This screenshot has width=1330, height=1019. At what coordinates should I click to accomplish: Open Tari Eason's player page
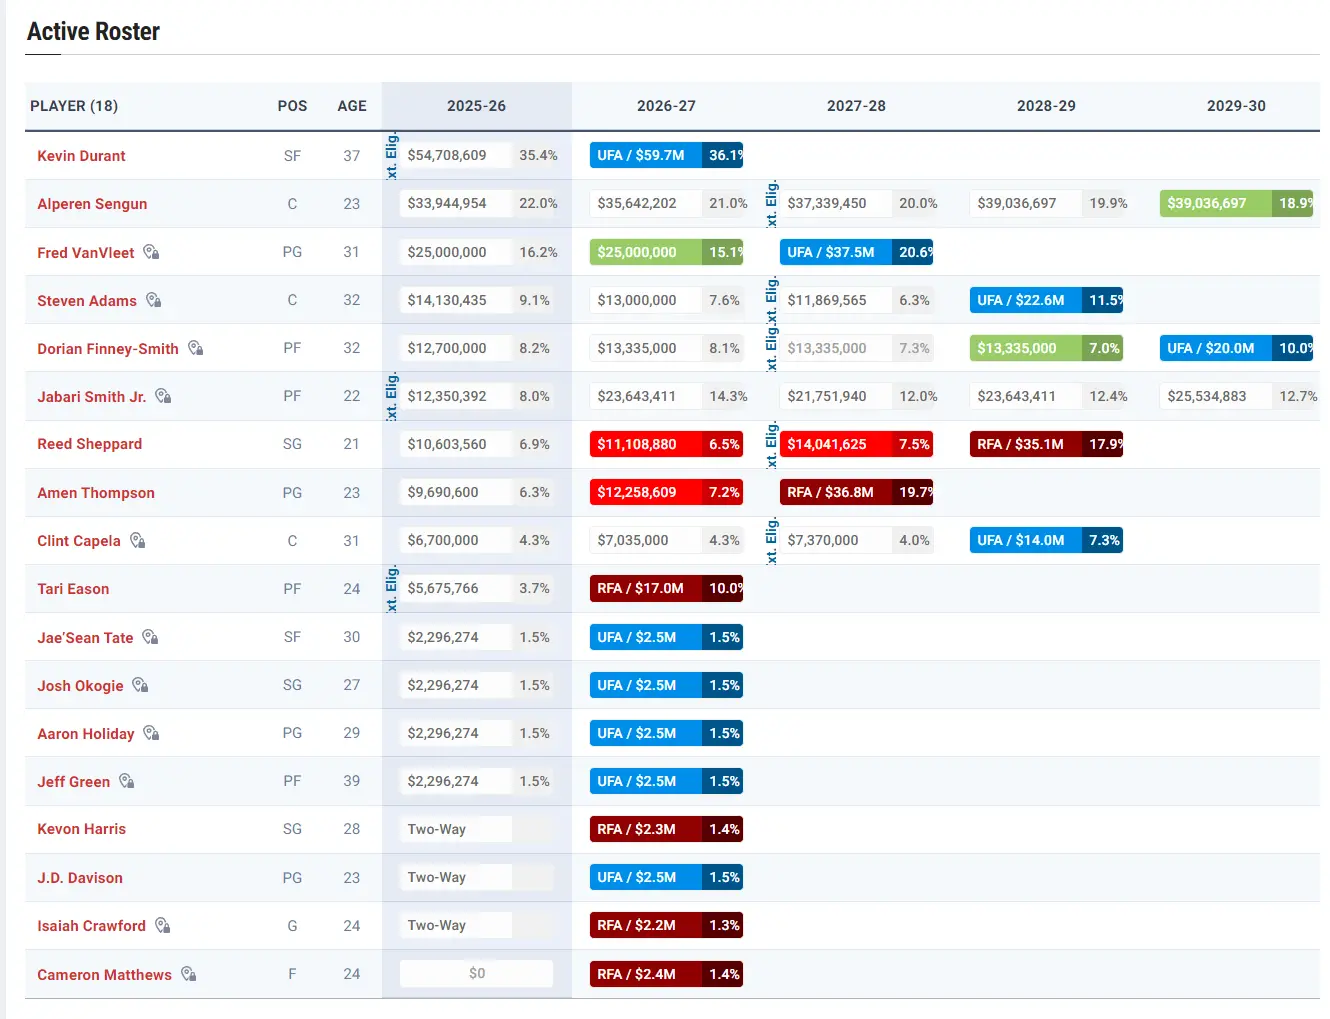[x=73, y=589]
